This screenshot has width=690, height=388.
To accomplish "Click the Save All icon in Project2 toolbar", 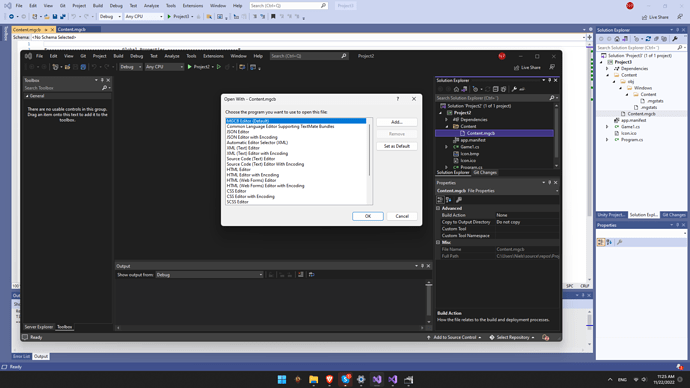I will coord(83,67).
